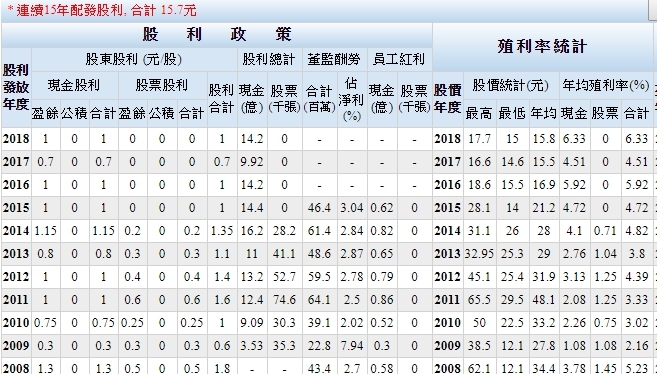Click total yield '3.33' for 2011
The image size is (657, 374).
click(637, 300)
